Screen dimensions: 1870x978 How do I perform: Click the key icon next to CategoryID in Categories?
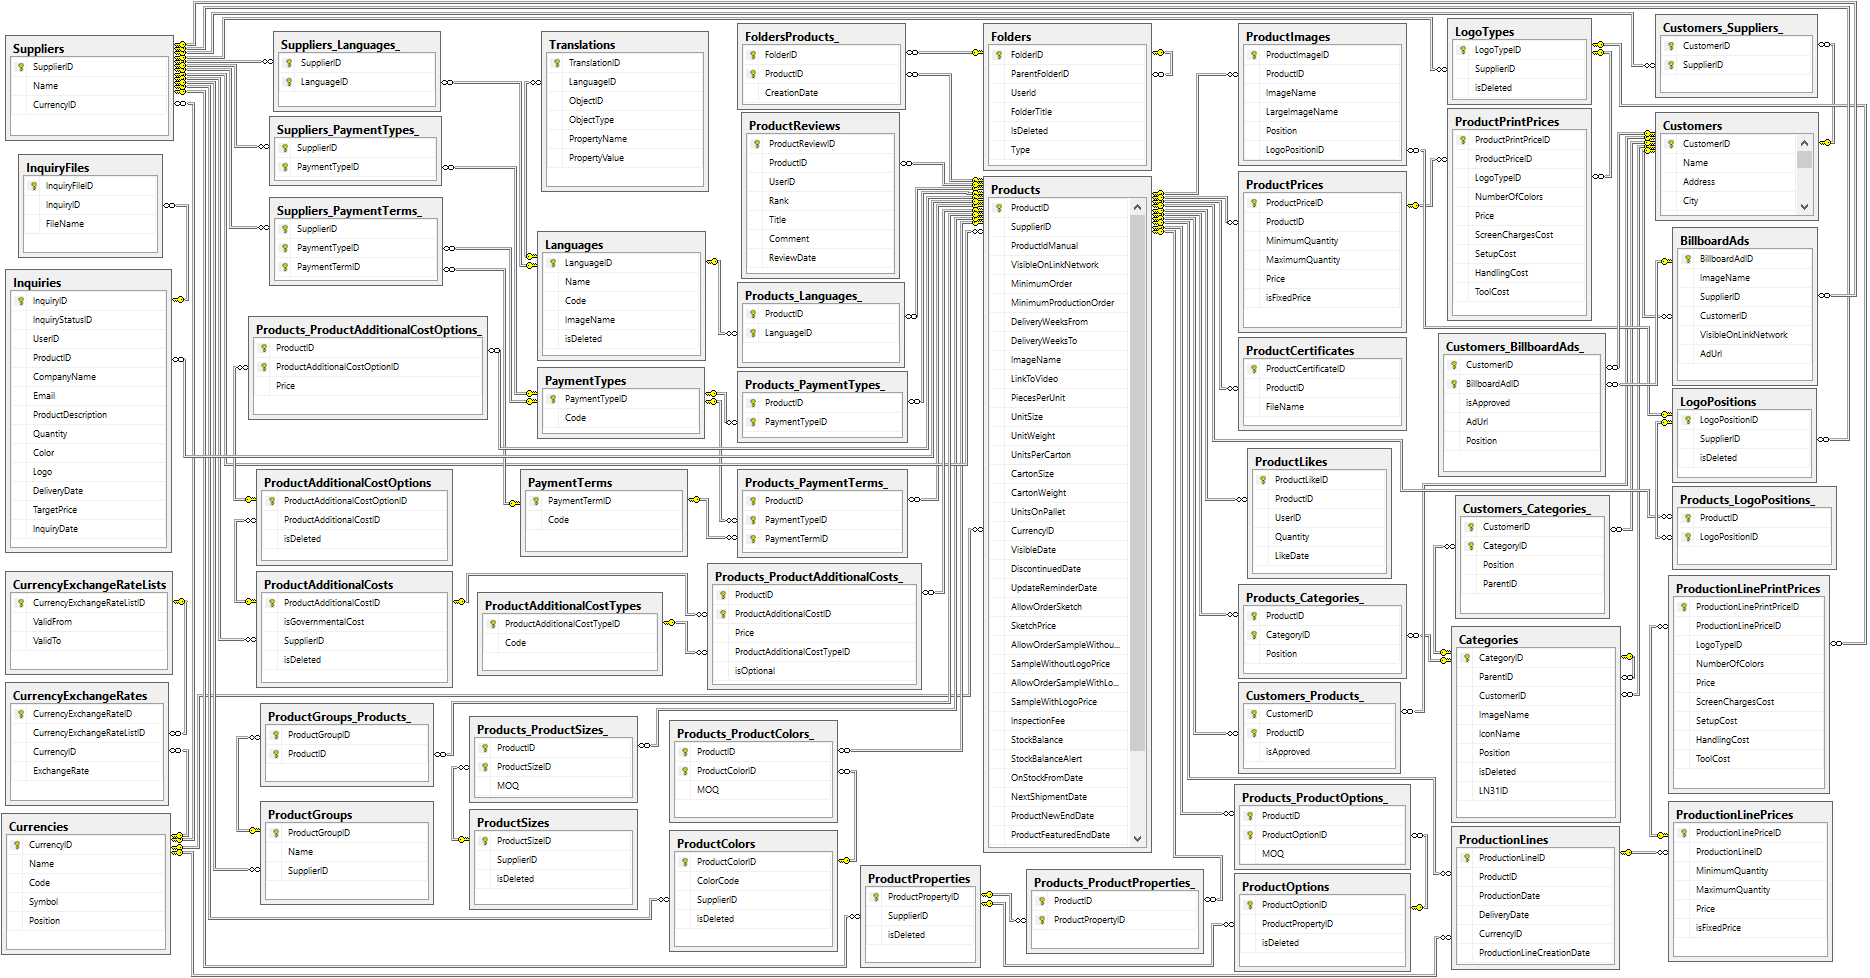[1467, 658]
